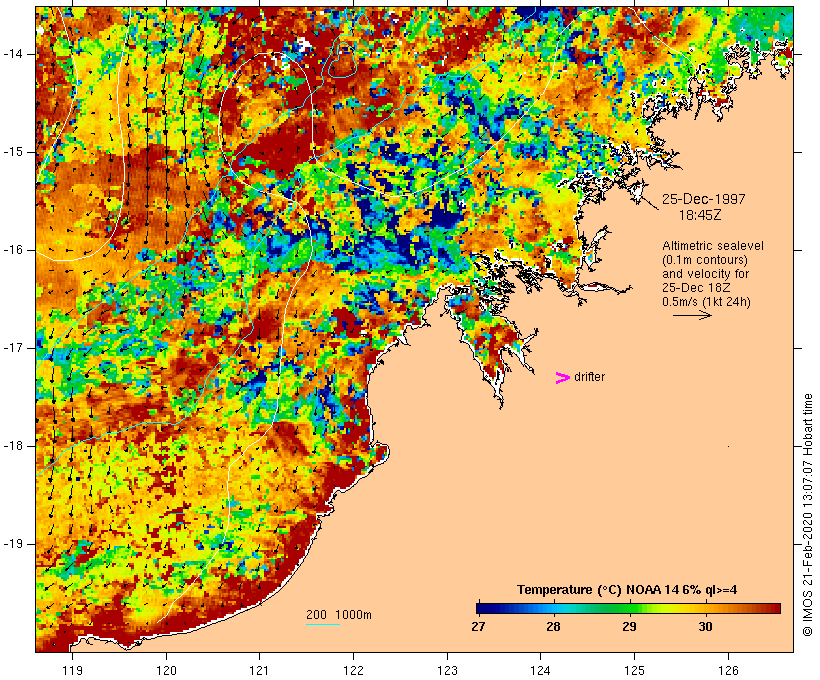Click latitude axis label -18
Screen dimensions: 820x680
tap(13, 446)
